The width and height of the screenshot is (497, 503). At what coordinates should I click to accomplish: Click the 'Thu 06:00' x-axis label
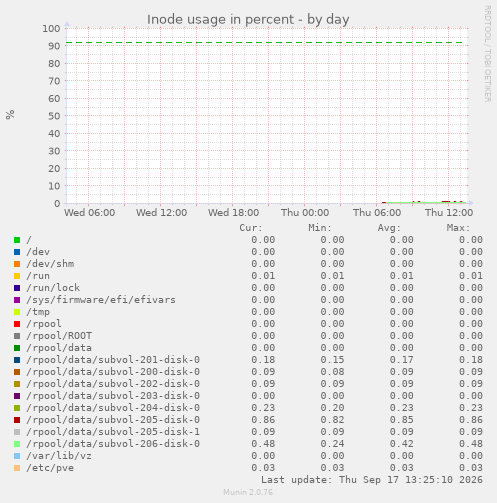coord(377,213)
